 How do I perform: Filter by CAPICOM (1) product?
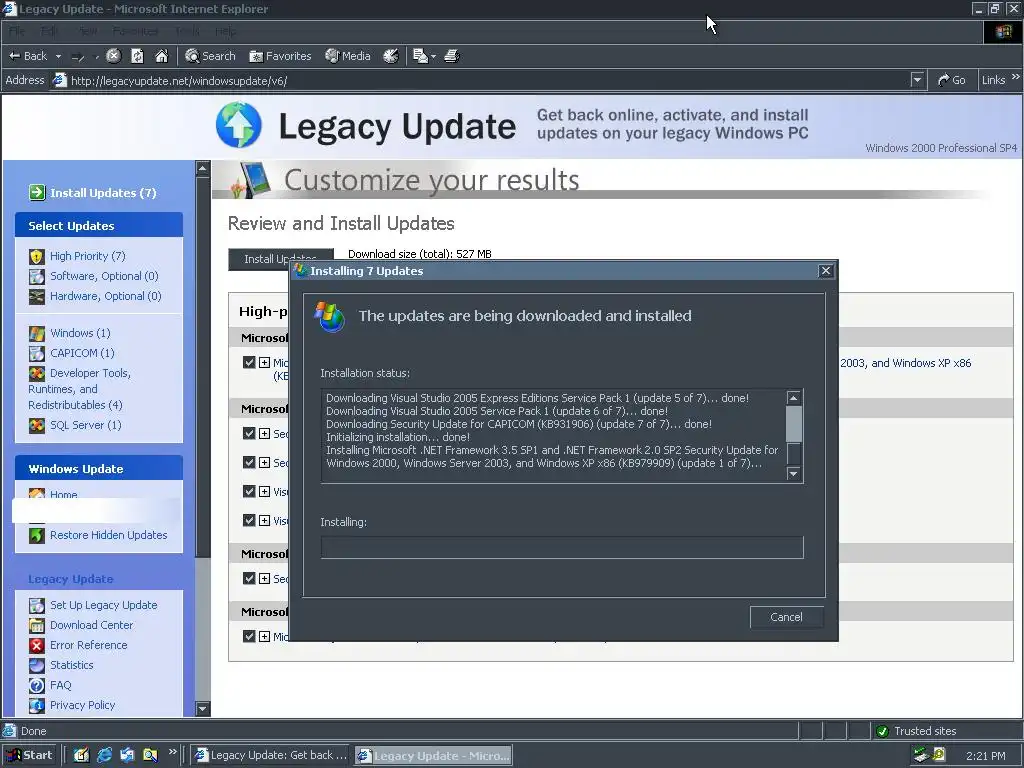(82, 353)
